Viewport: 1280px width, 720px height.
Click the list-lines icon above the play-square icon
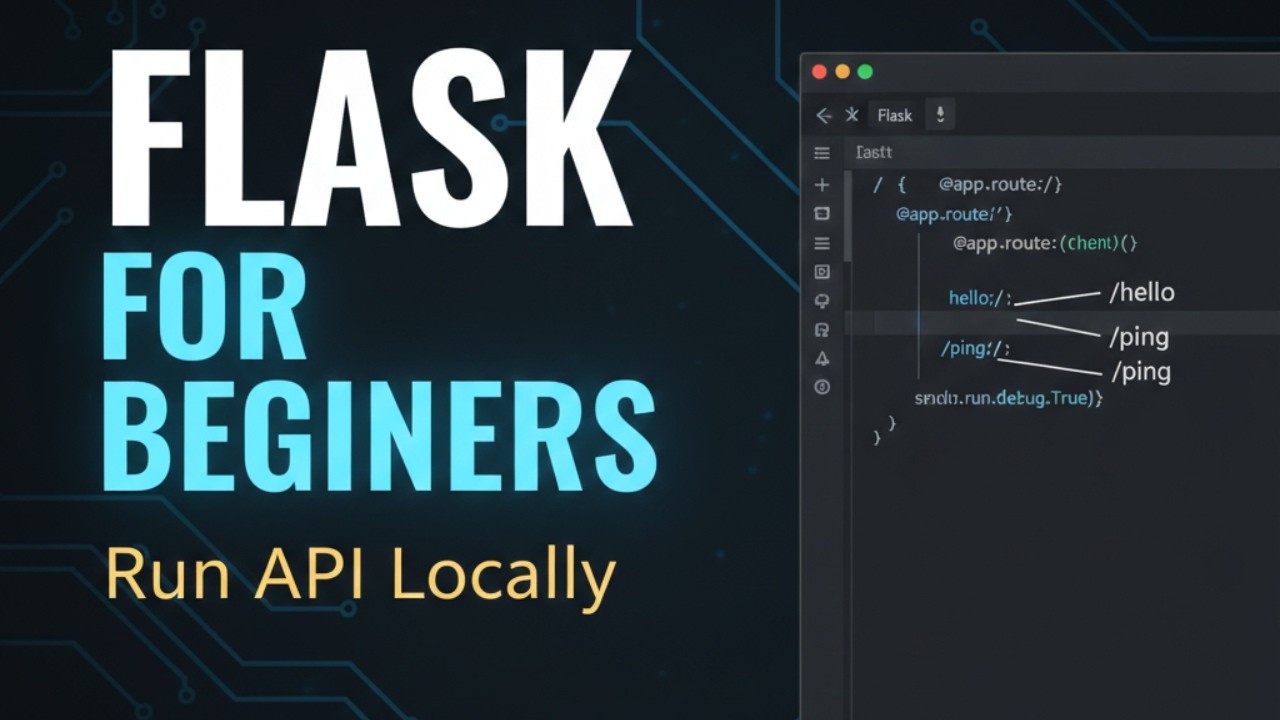(822, 243)
